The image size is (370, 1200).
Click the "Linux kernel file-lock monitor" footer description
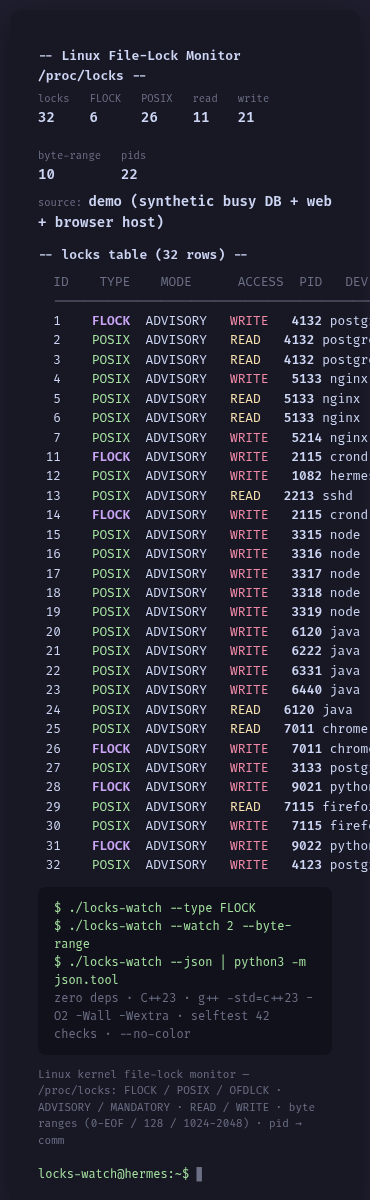pyautogui.click(x=177, y=1108)
